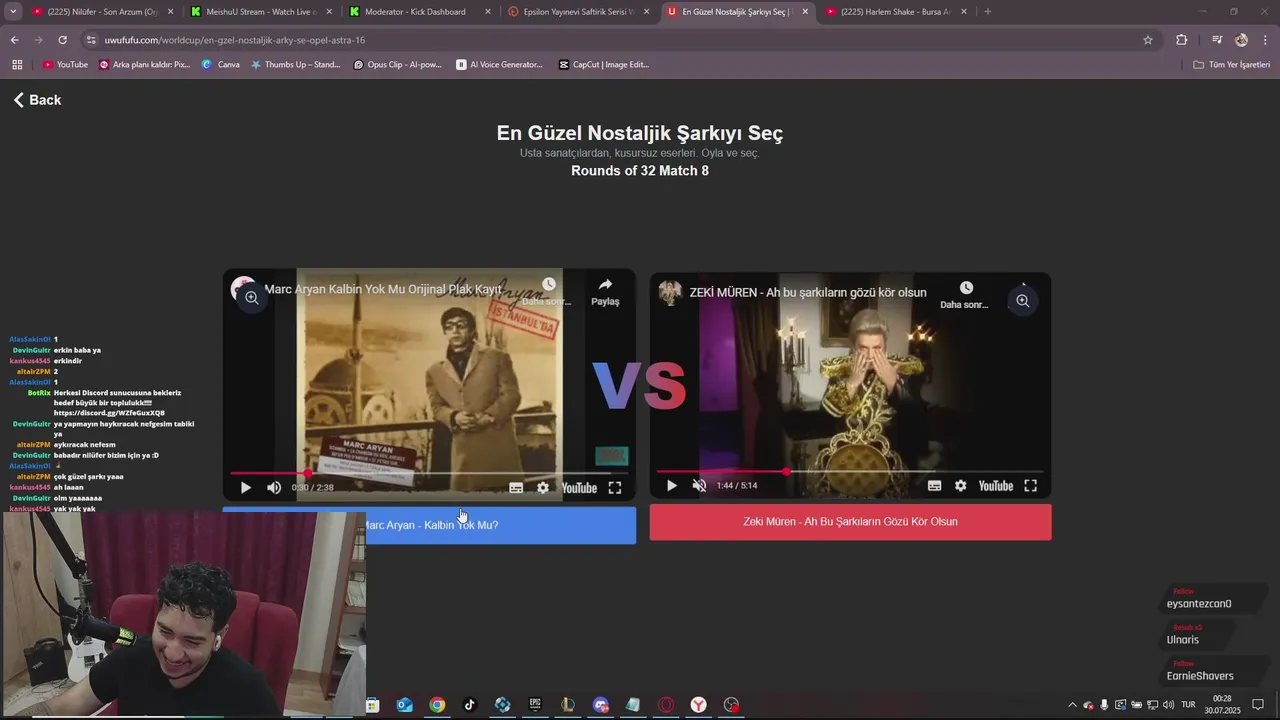Play the Zeki Müren video
The height and width of the screenshot is (720, 1280).
pos(671,486)
